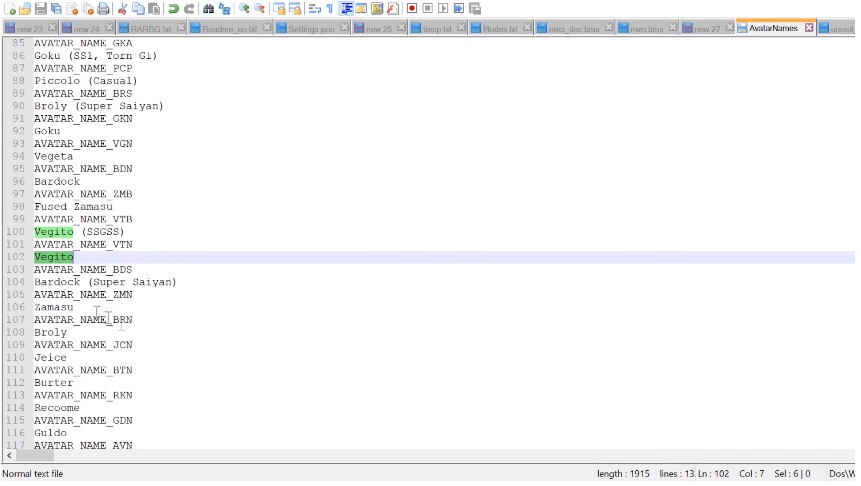Save the current recorded macro
861x486 pixels.
(x=475, y=8)
